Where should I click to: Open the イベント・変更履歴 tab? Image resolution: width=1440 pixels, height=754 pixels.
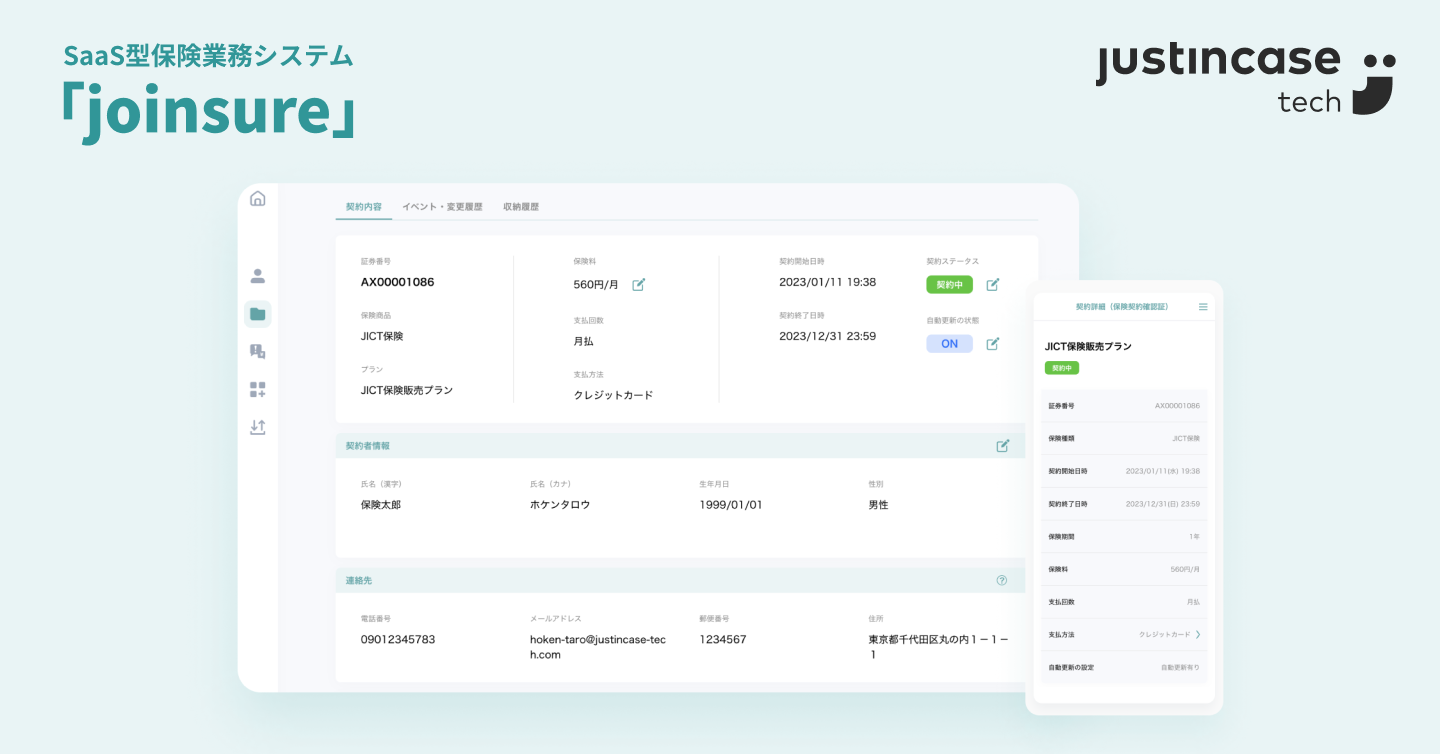(442, 207)
